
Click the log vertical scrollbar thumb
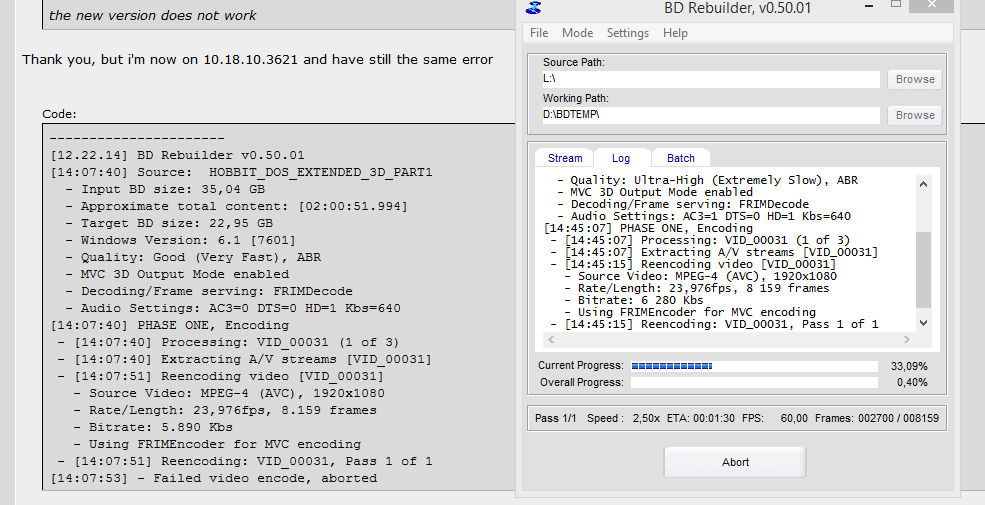pyautogui.click(x=923, y=270)
